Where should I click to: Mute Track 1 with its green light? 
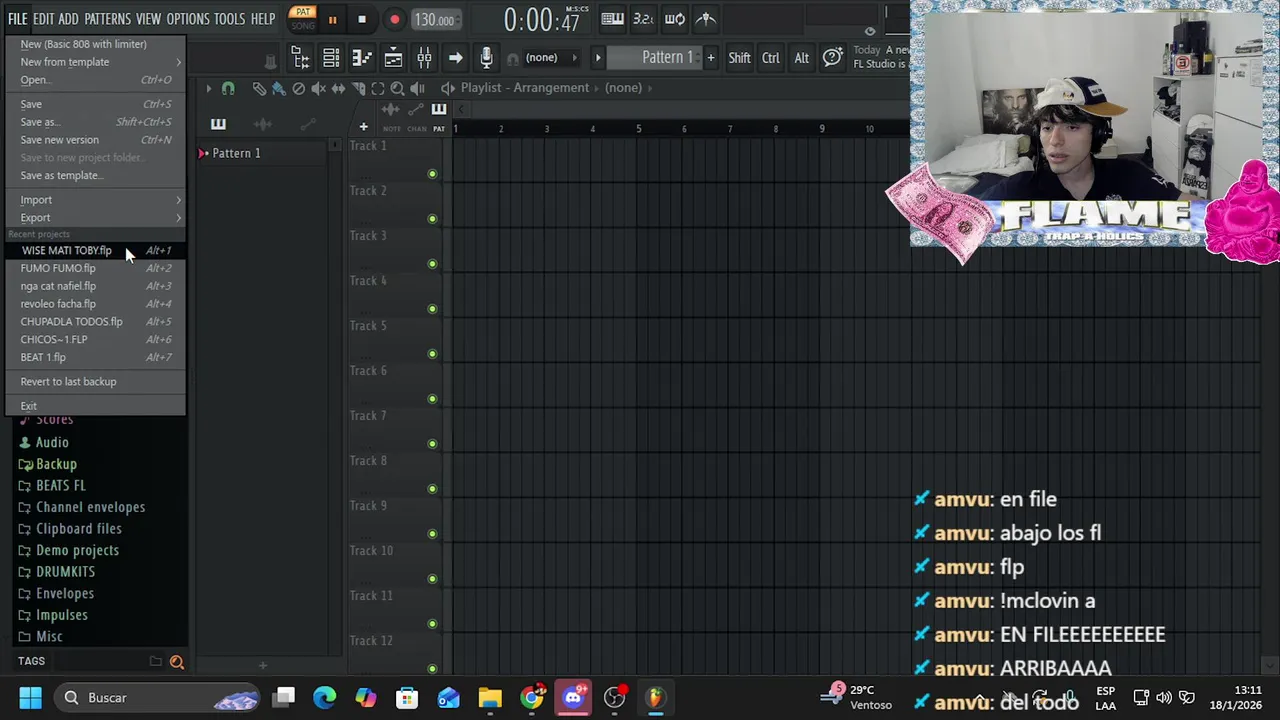click(x=432, y=174)
